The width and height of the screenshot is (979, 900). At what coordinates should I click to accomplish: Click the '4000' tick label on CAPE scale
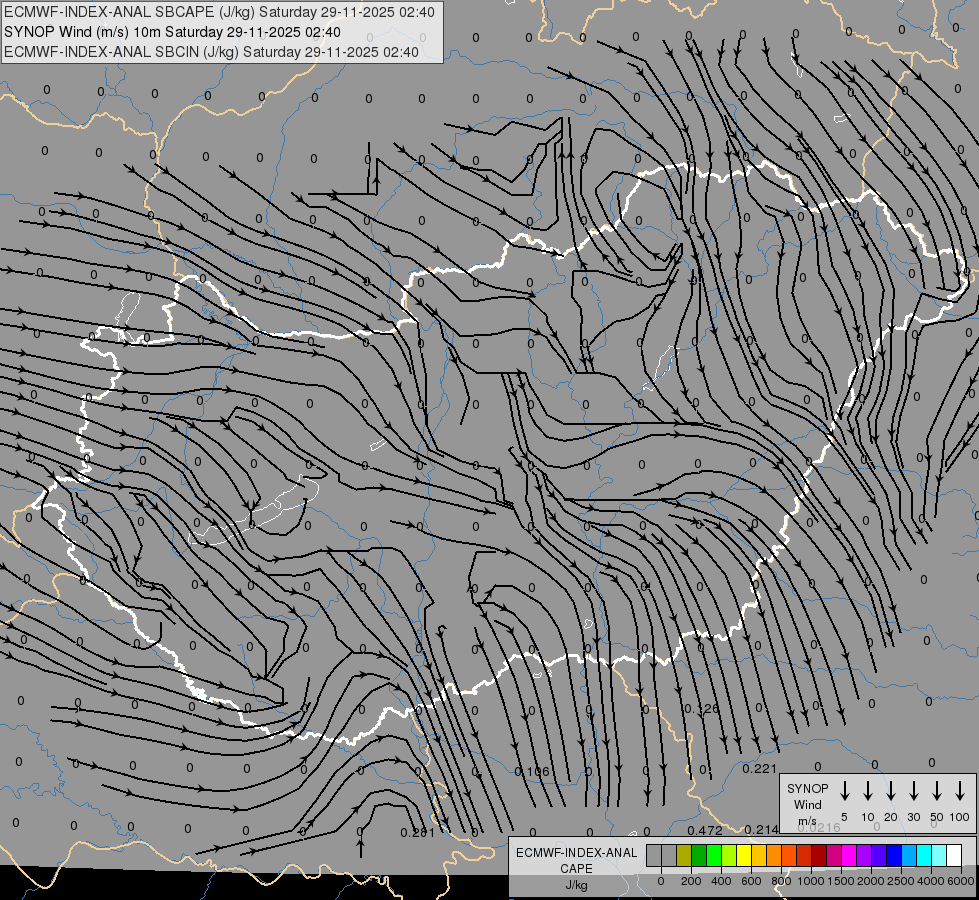[931, 881]
